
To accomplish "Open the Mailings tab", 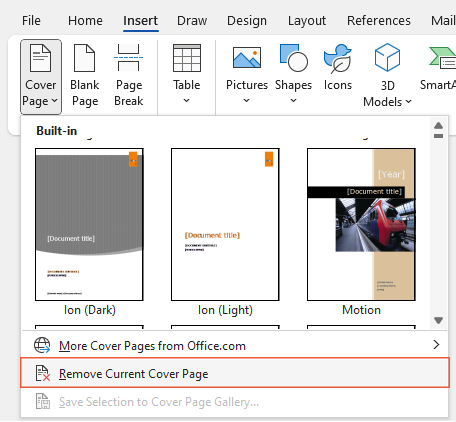I will pos(443,21).
